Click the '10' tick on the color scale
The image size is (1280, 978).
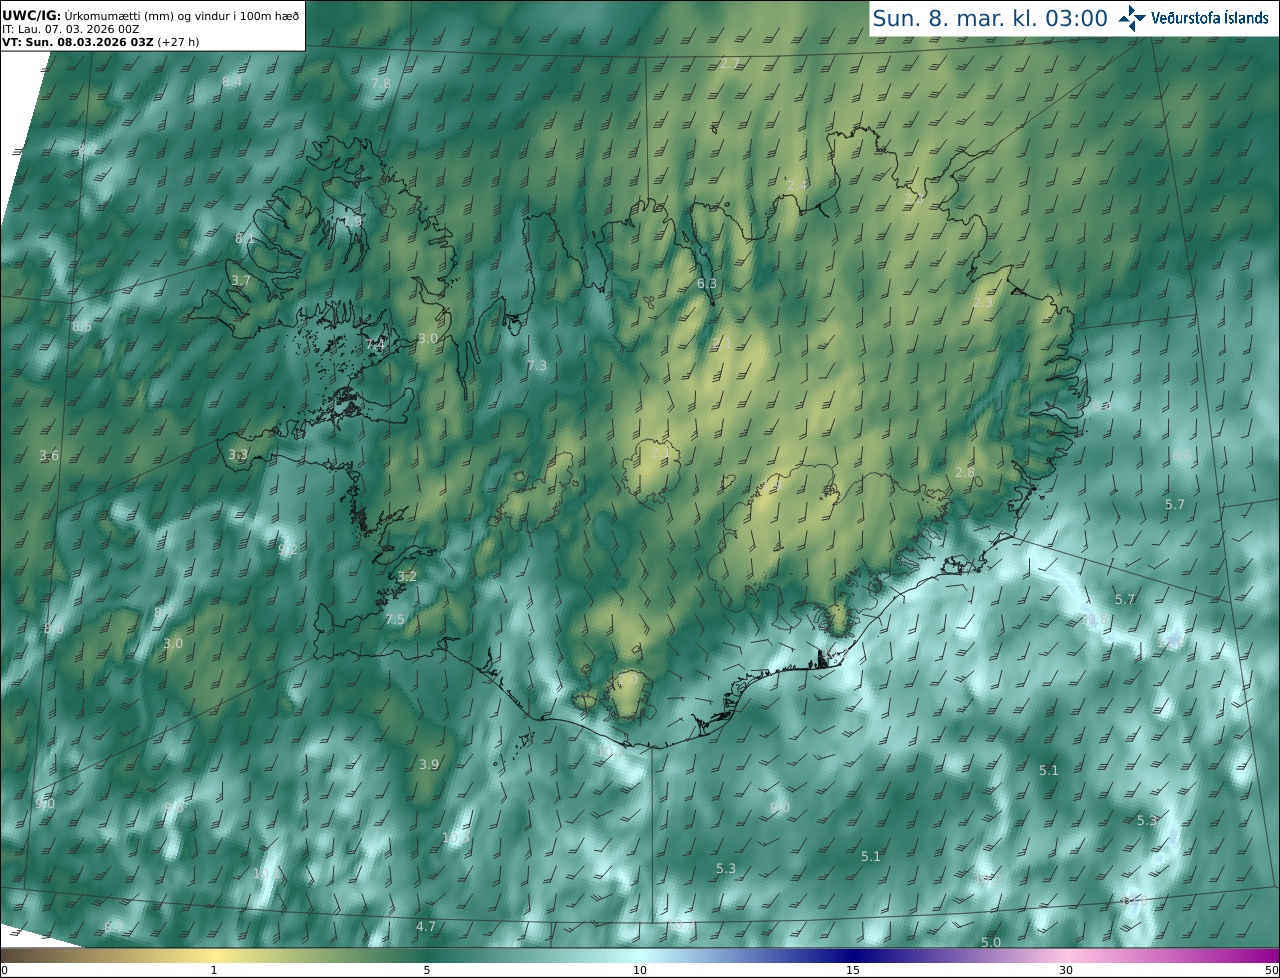coord(640,970)
